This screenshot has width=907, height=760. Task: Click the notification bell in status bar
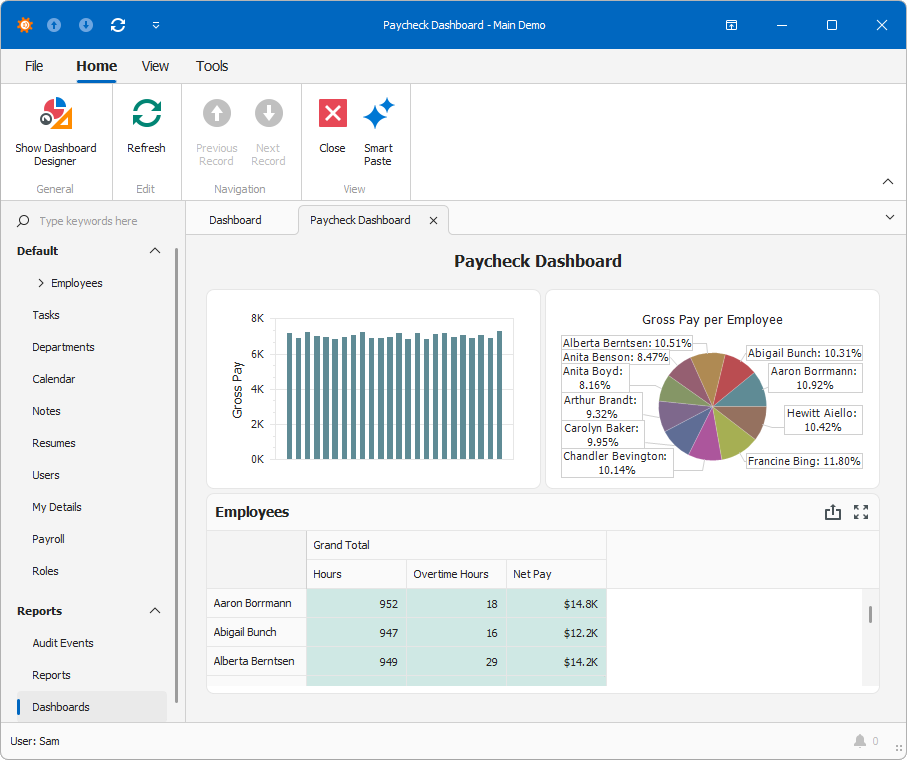pyautogui.click(x=860, y=741)
